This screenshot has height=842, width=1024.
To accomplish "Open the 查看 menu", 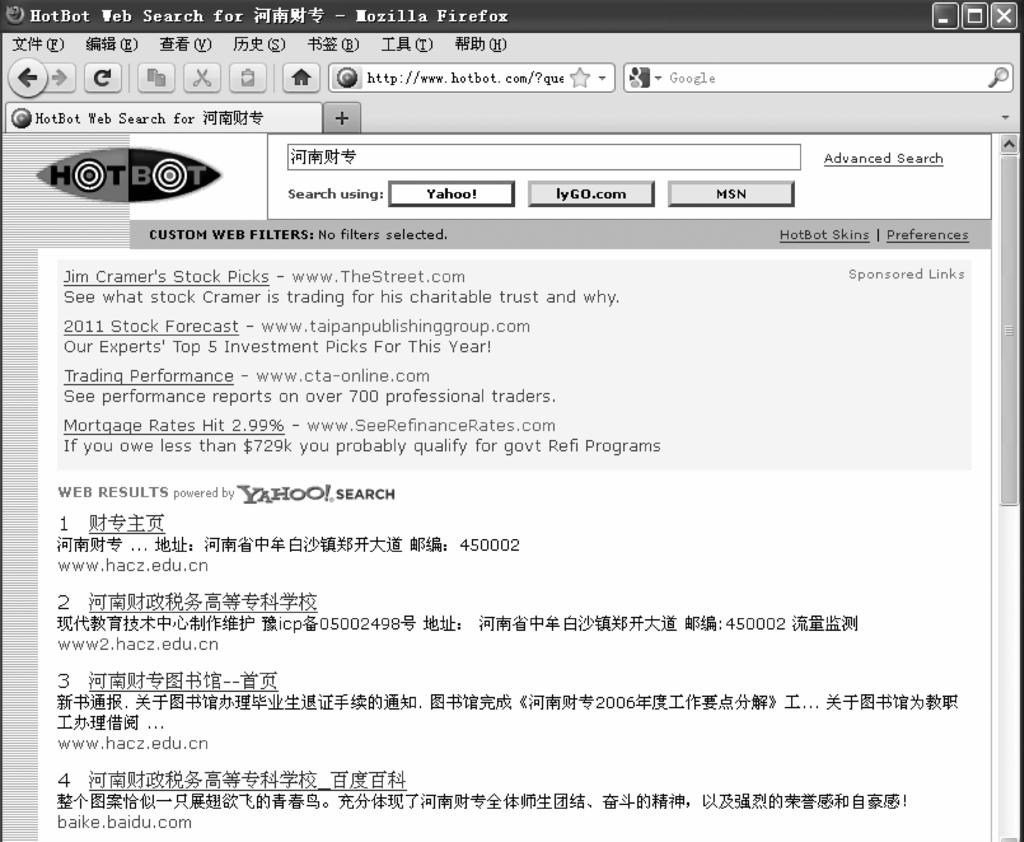I will pos(185,44).
